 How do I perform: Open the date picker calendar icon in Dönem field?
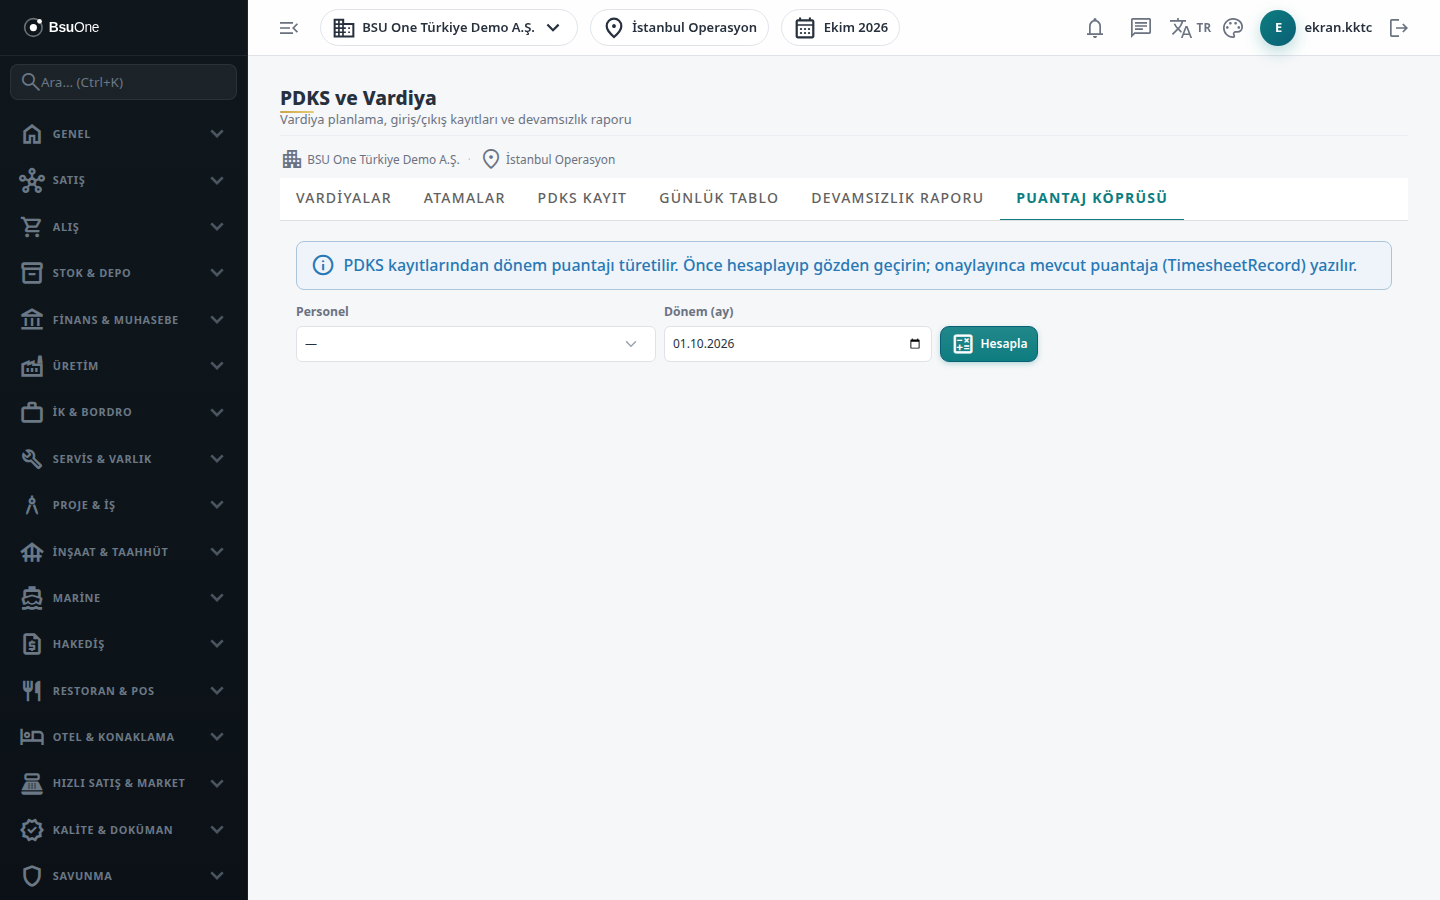[915, 344]
